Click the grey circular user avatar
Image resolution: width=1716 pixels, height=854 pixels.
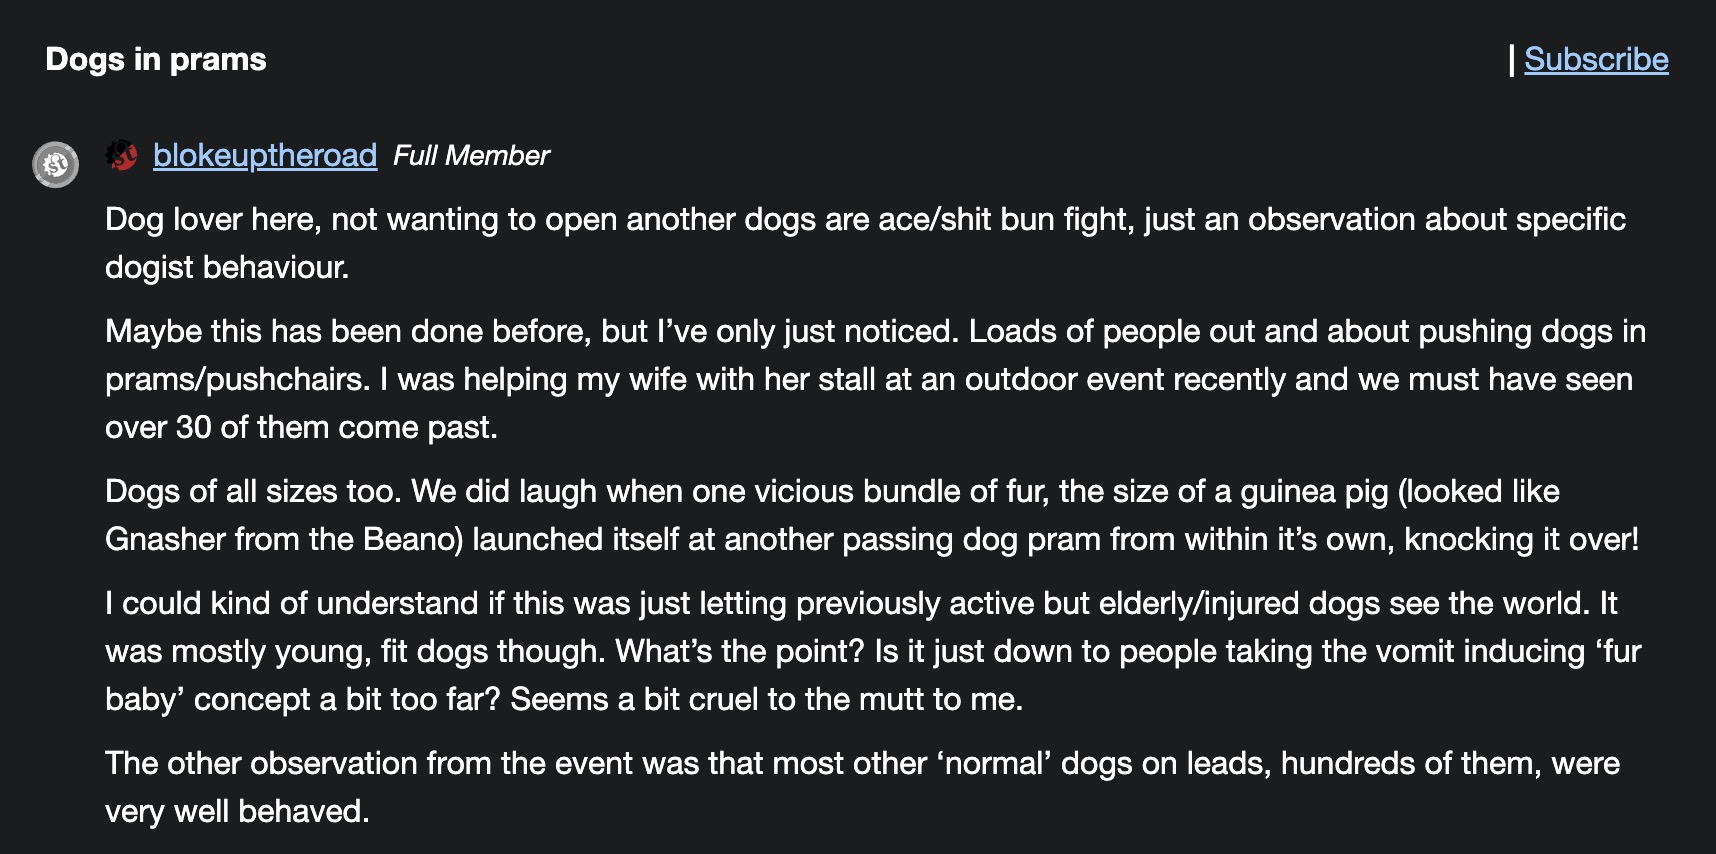[56, 164]
